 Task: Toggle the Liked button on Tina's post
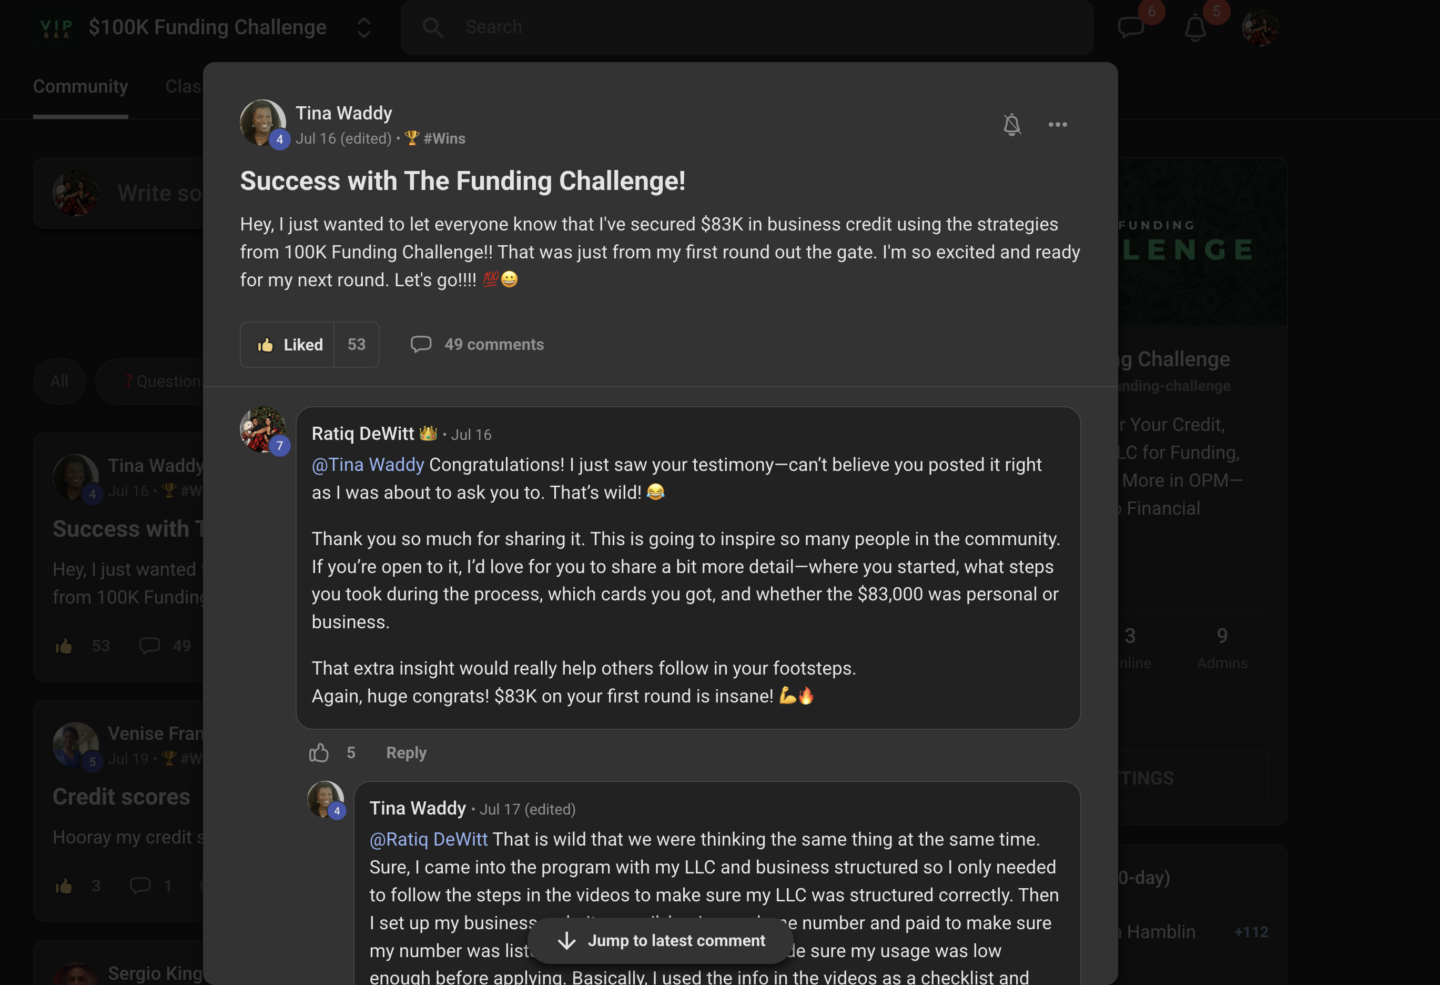[x=289, y=345]
